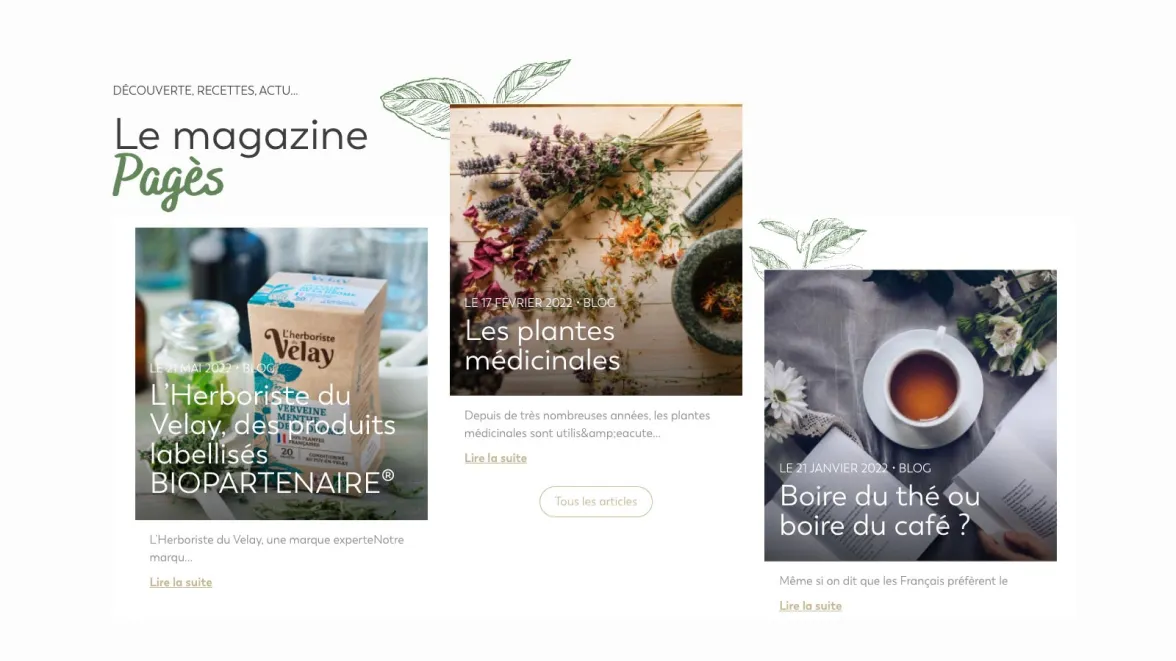Click the "DÉCOUVERTE, RECETTES, ACTU..." subtitle
The height and width of the screenshot is (661, 1176).
pyautogui.click(x=205, y=91)
